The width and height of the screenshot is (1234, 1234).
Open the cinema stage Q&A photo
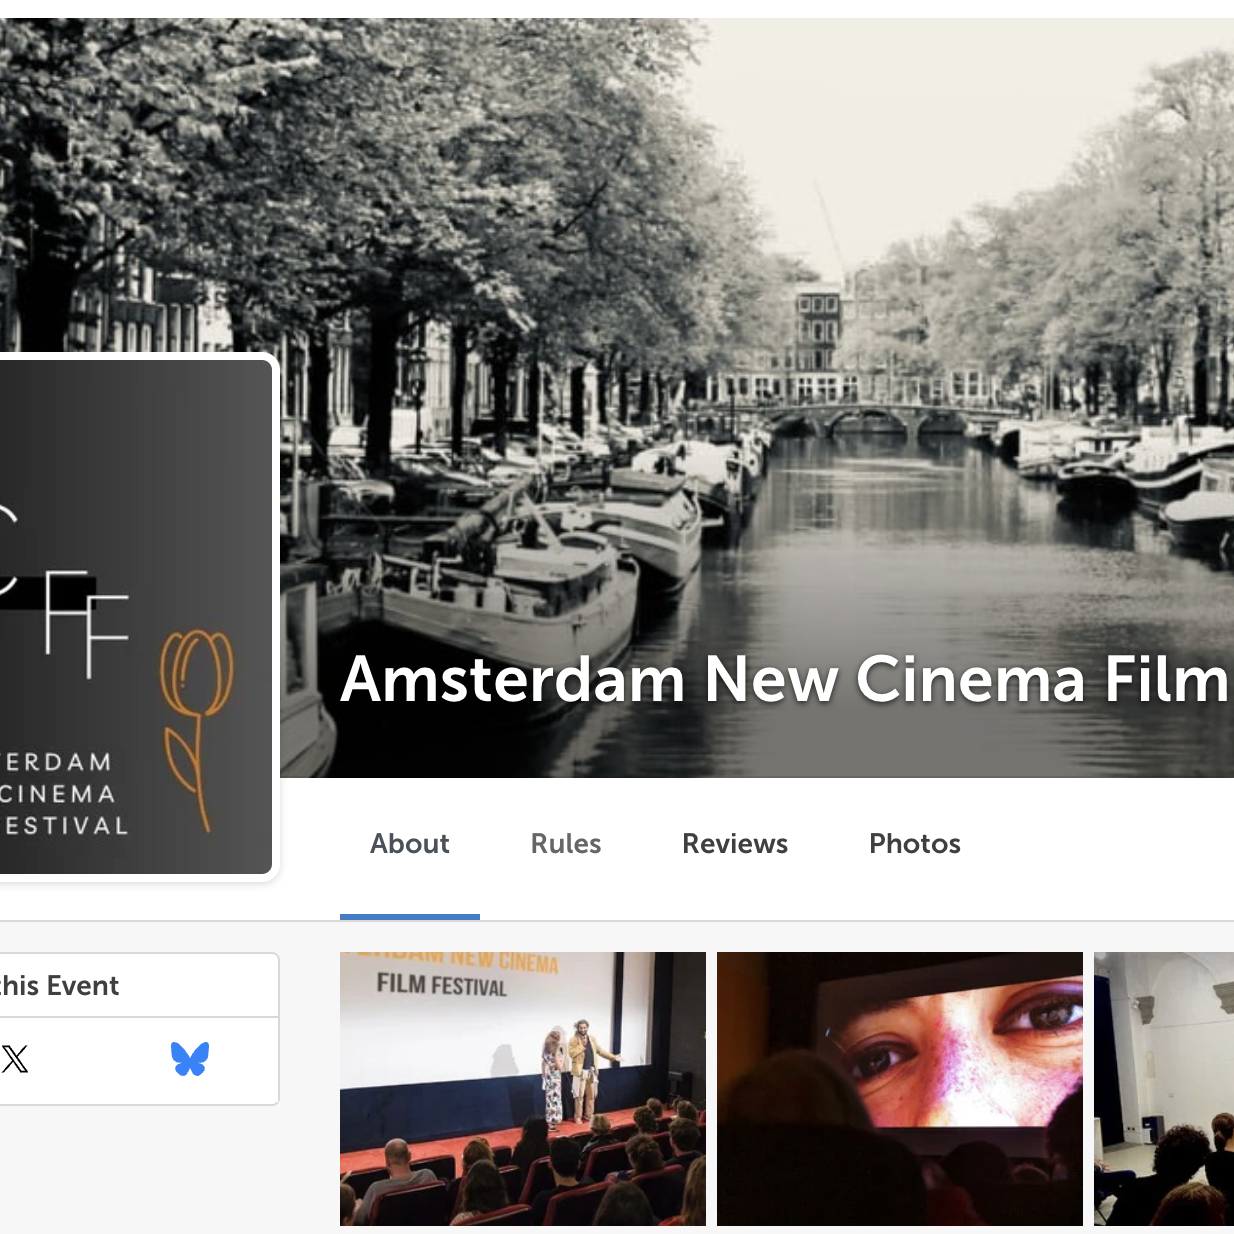pyautogui.click(x=522, y=1090)
